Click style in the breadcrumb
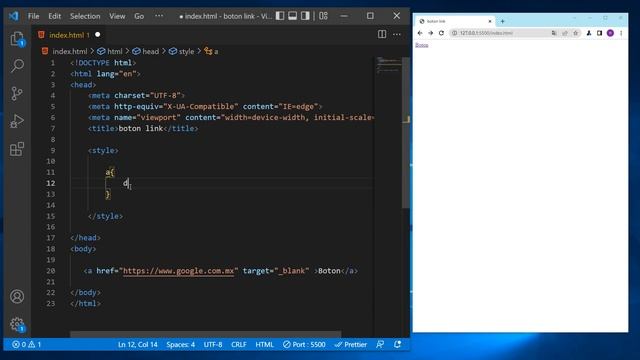 pyautogui.click(x=186, y=51)
